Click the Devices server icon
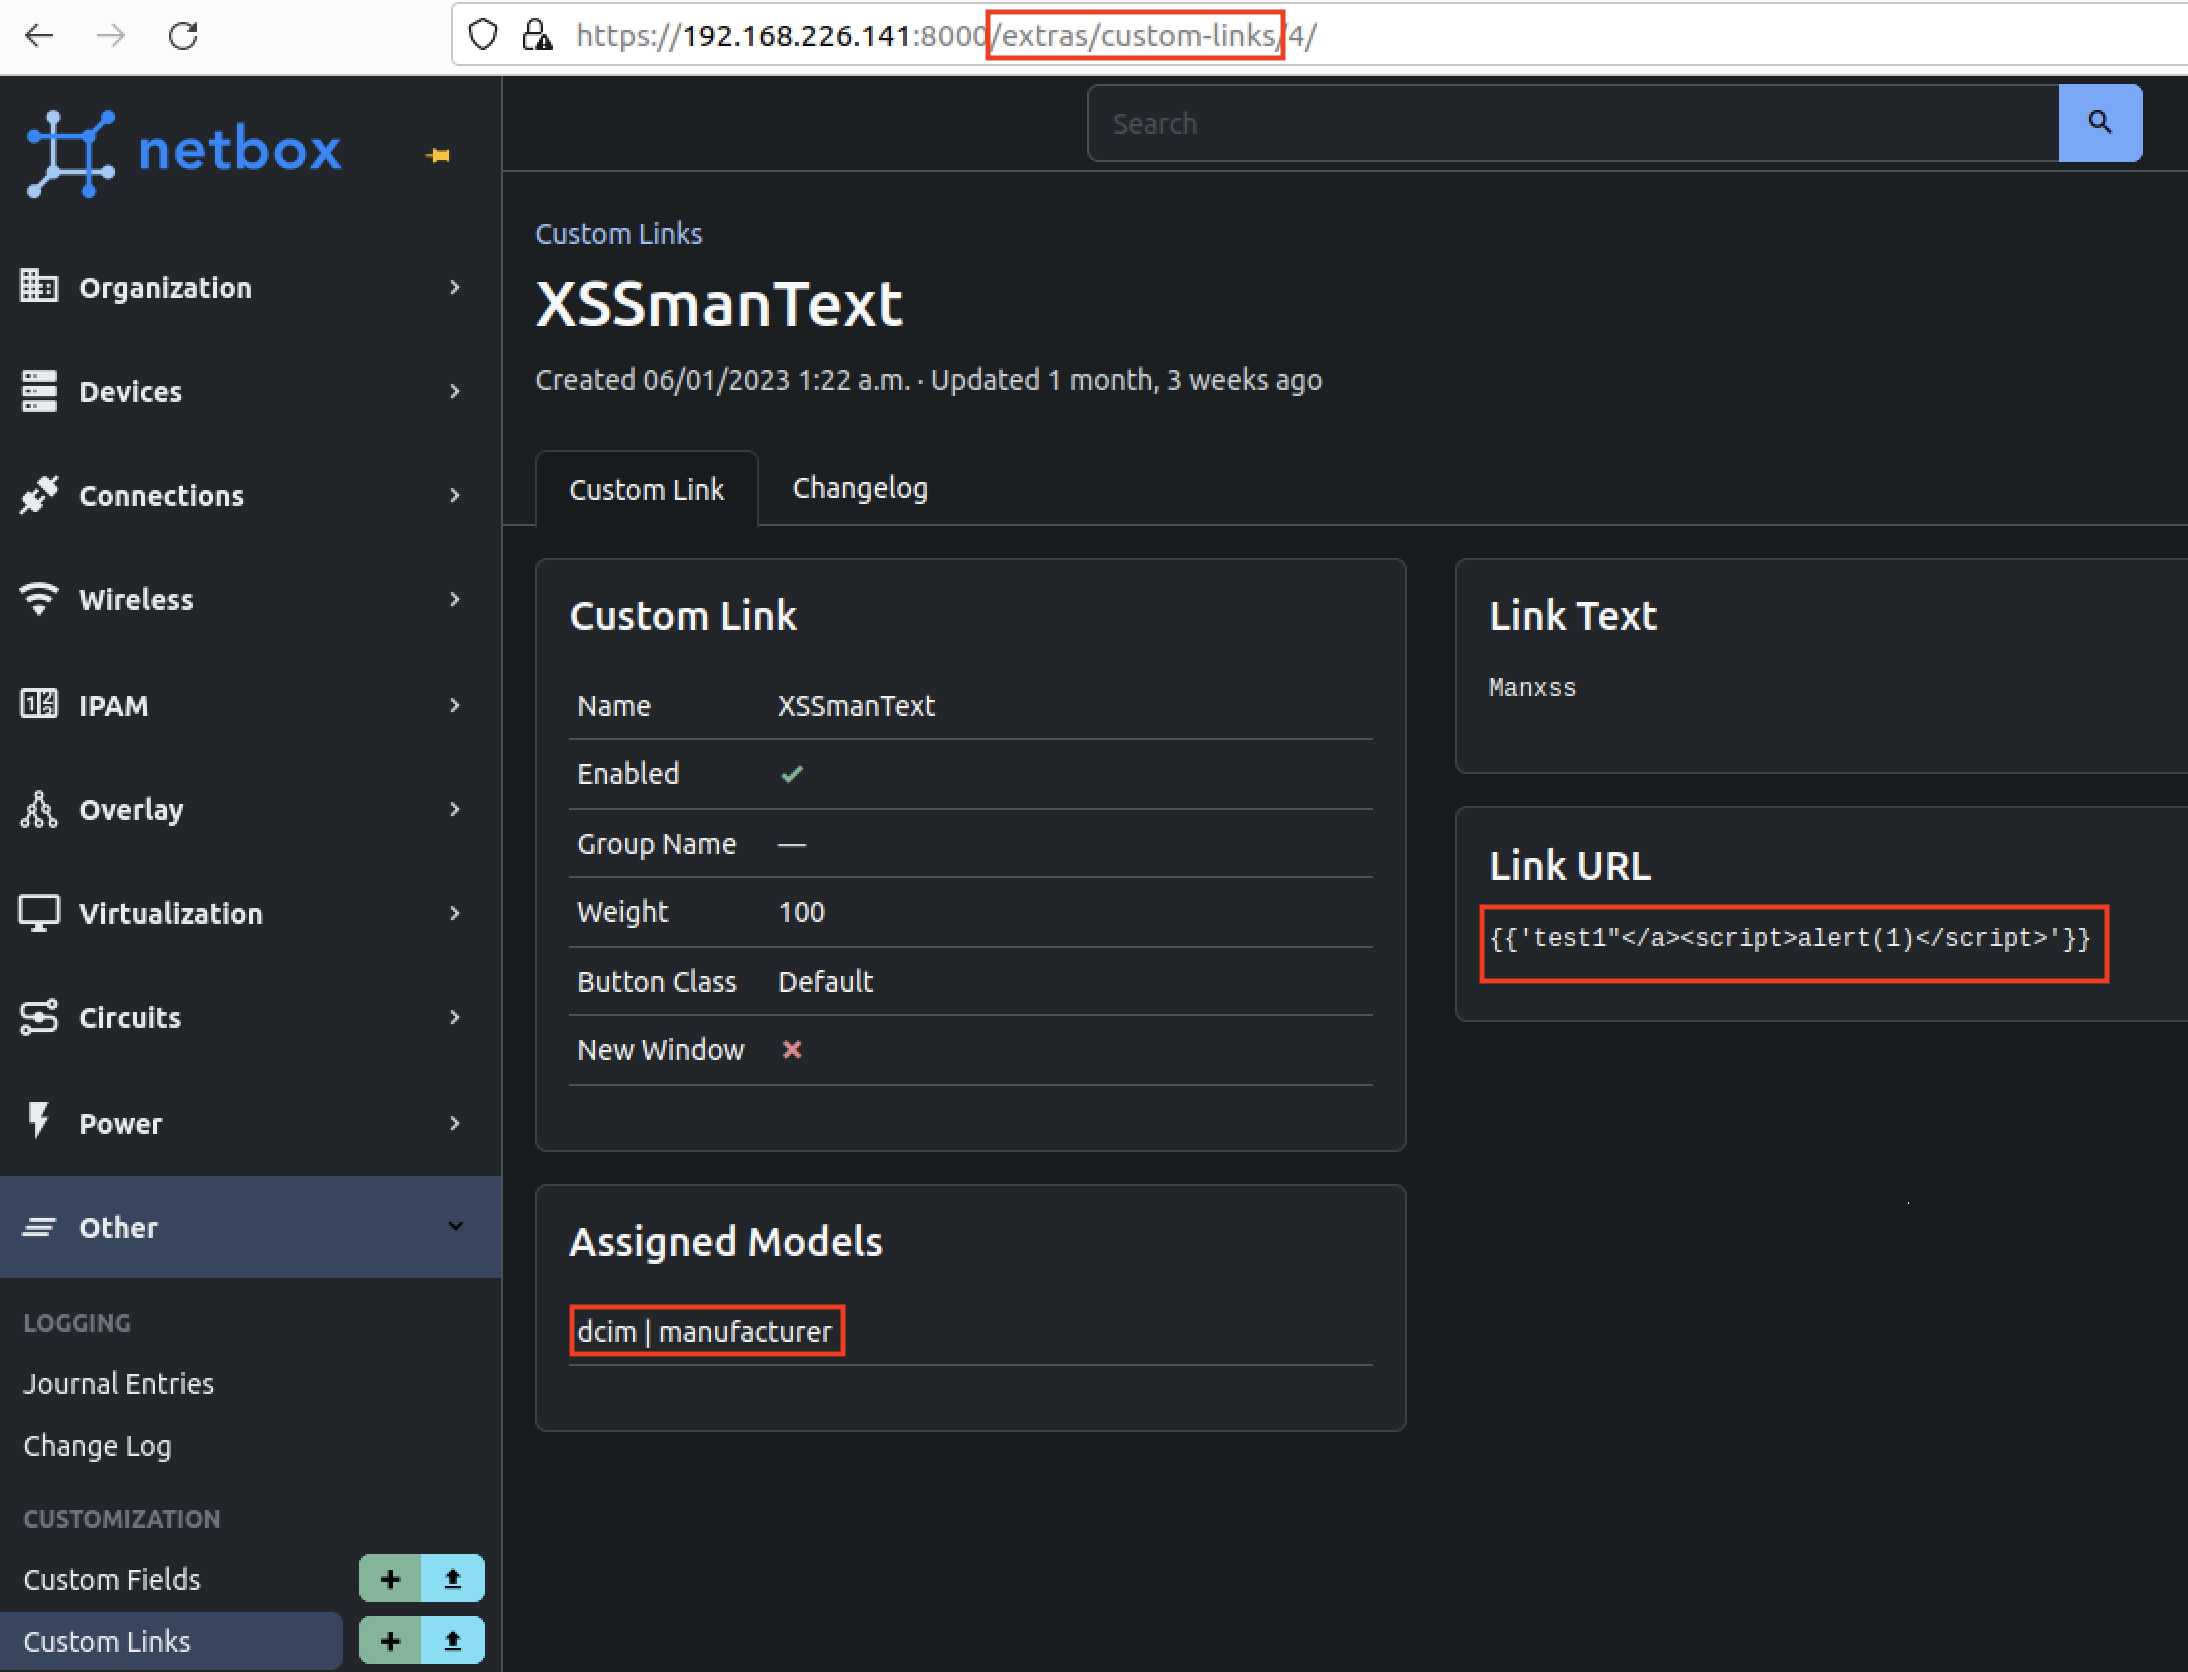The width and height of the screenshot is (2188, 1672). point(39,390)
